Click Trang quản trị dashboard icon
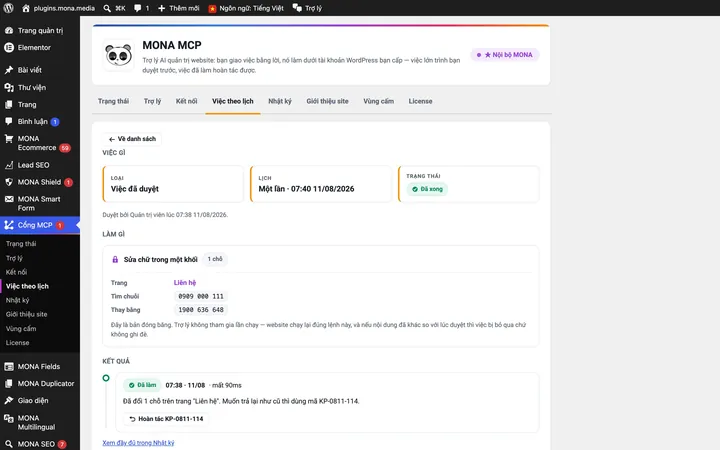Viewport: 720px width, 450px height. (9, 30)
